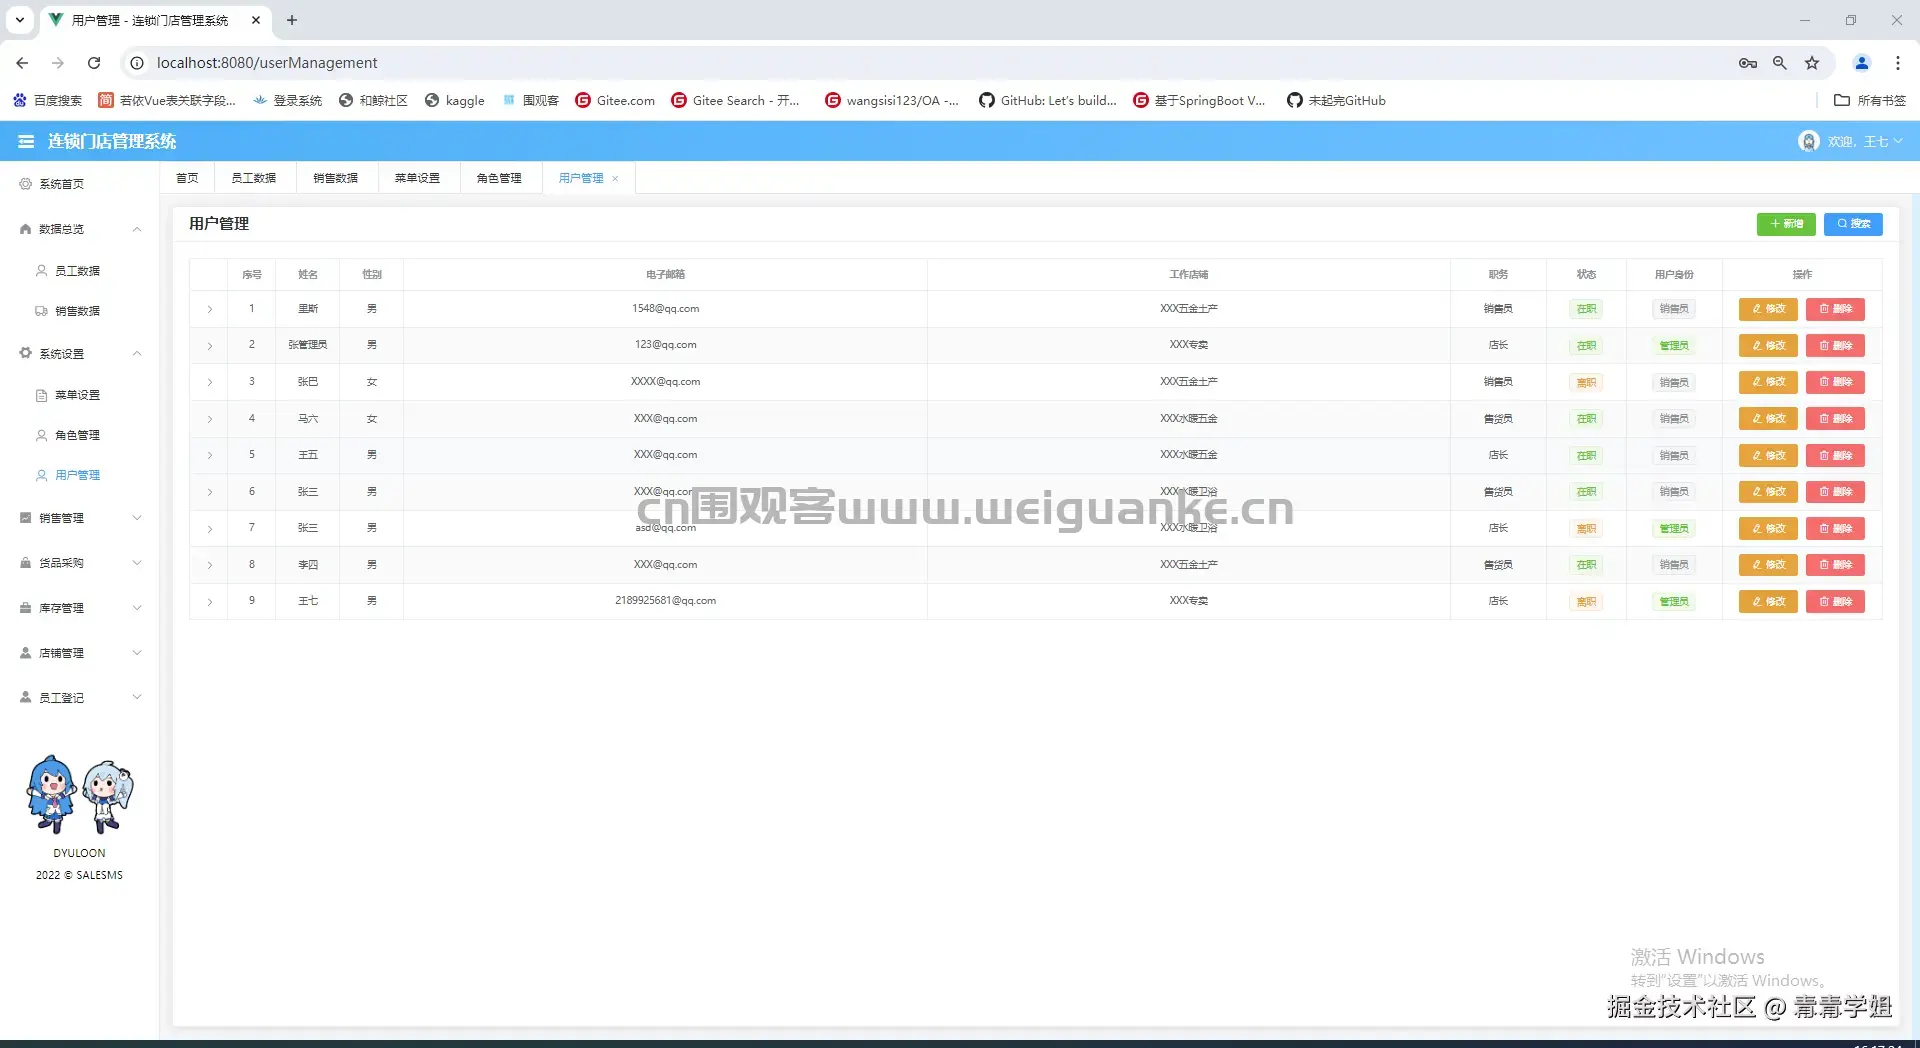Click the zoom magnifier icon in address bar

click(1780, 63)
